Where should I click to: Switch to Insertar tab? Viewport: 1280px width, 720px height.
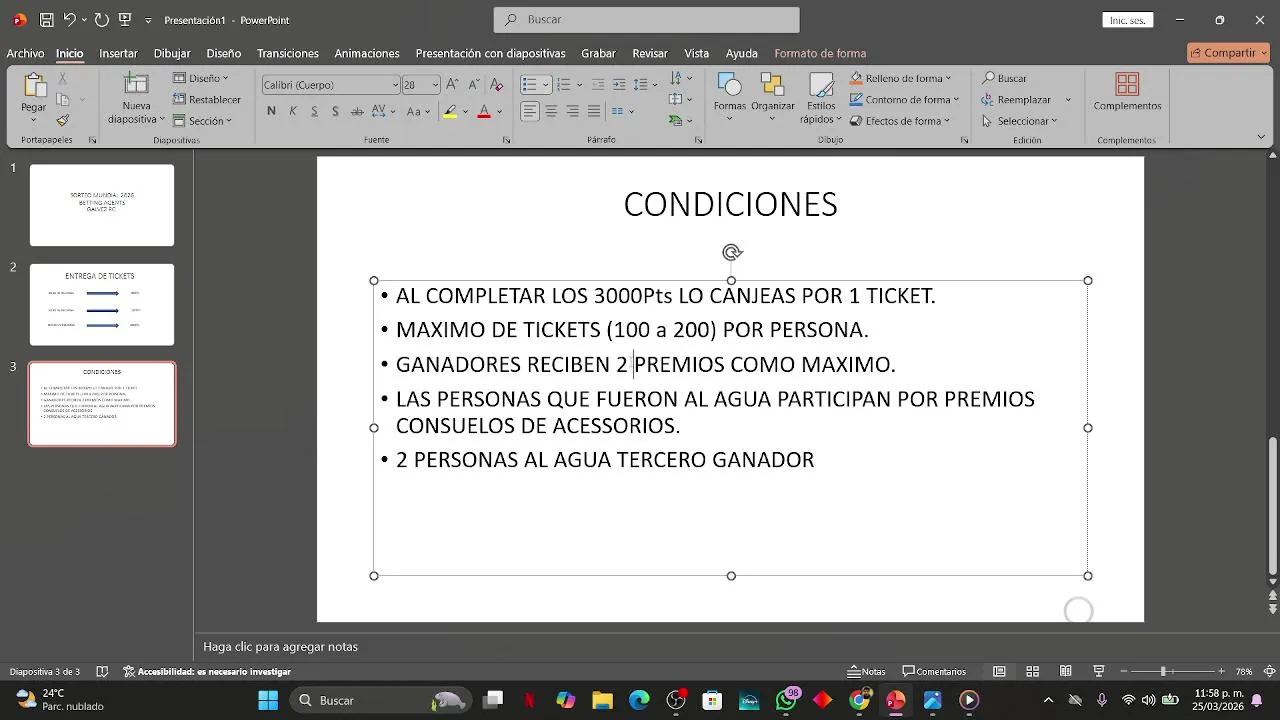pos(118,53)
